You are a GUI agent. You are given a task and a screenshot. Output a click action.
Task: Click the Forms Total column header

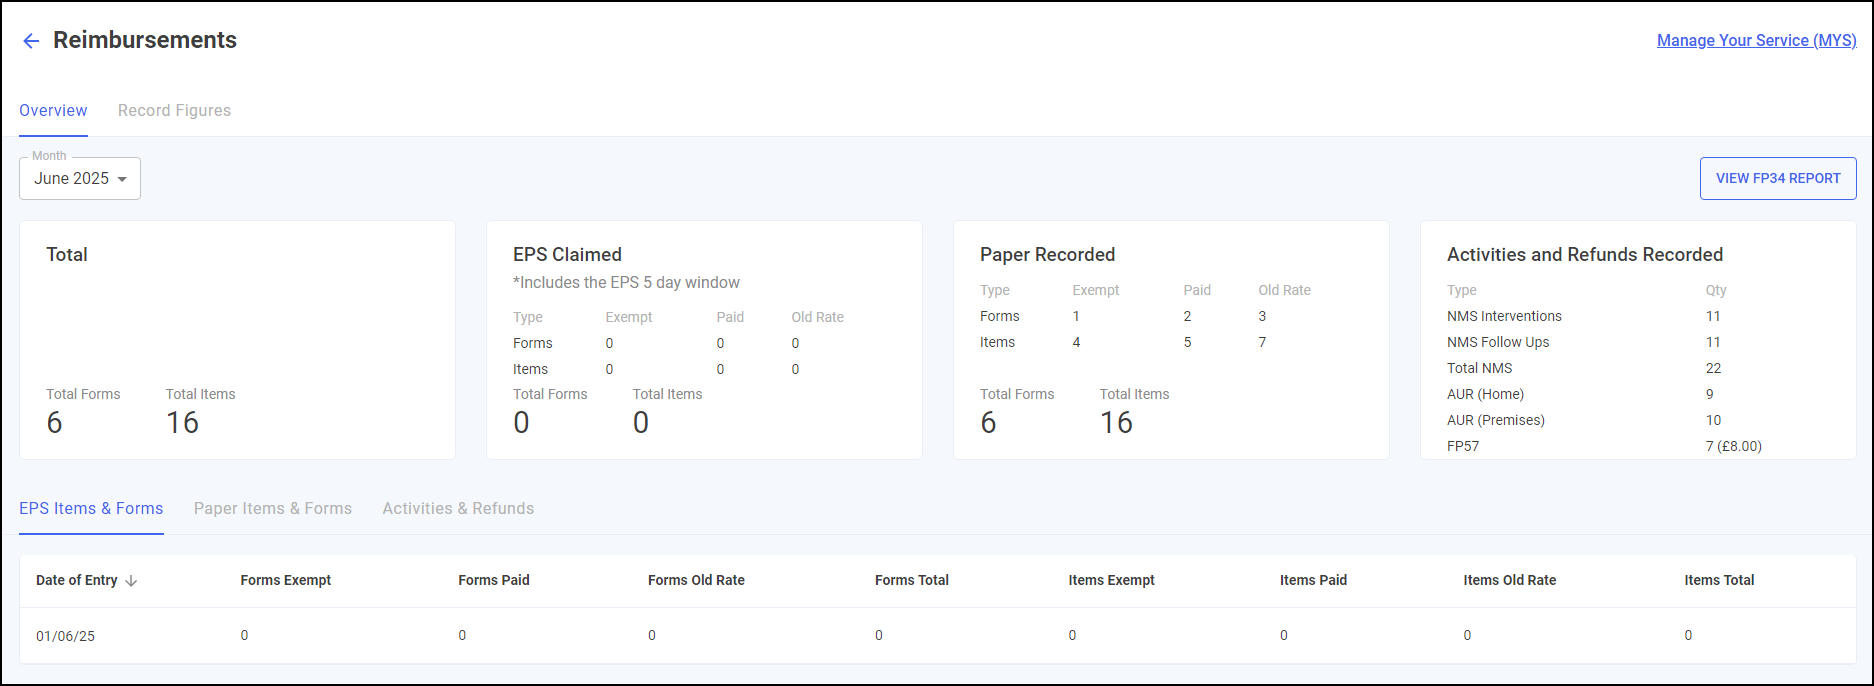(x=911, y=581)
